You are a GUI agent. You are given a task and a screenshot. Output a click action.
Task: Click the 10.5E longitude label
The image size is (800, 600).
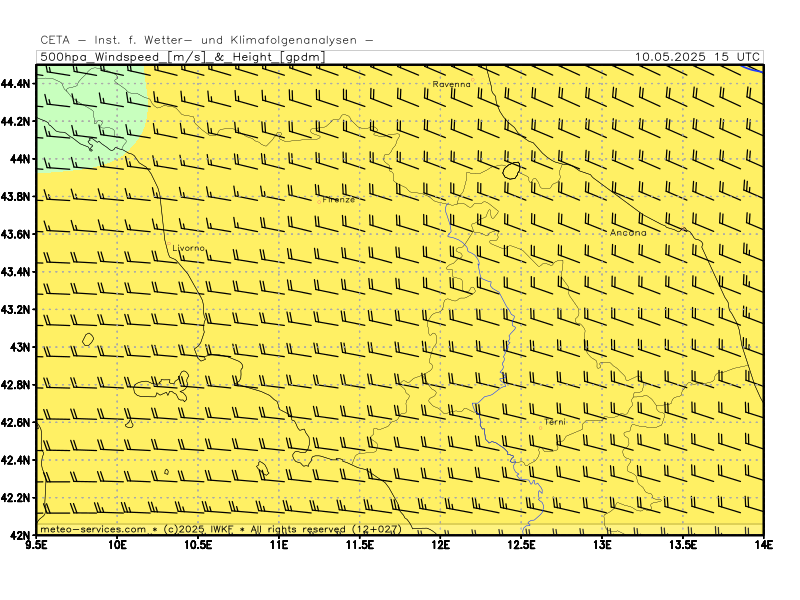(x=198, y=545)
